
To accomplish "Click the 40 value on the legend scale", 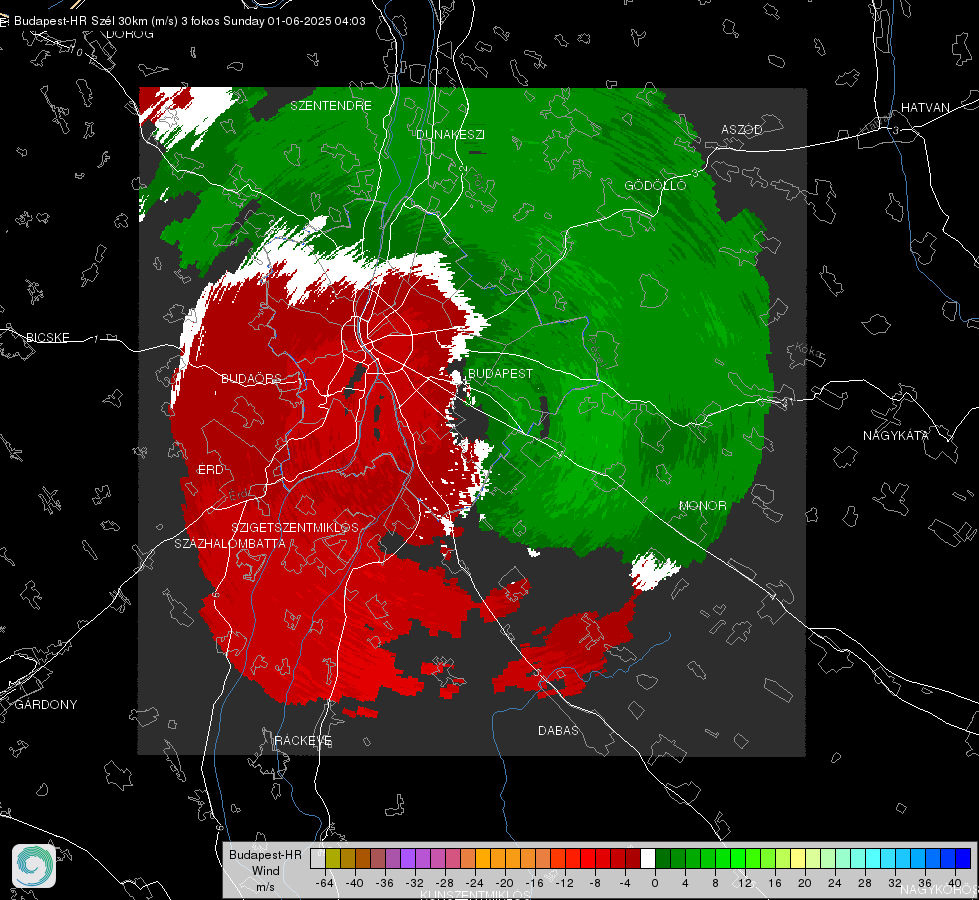I will pos(955,883).
